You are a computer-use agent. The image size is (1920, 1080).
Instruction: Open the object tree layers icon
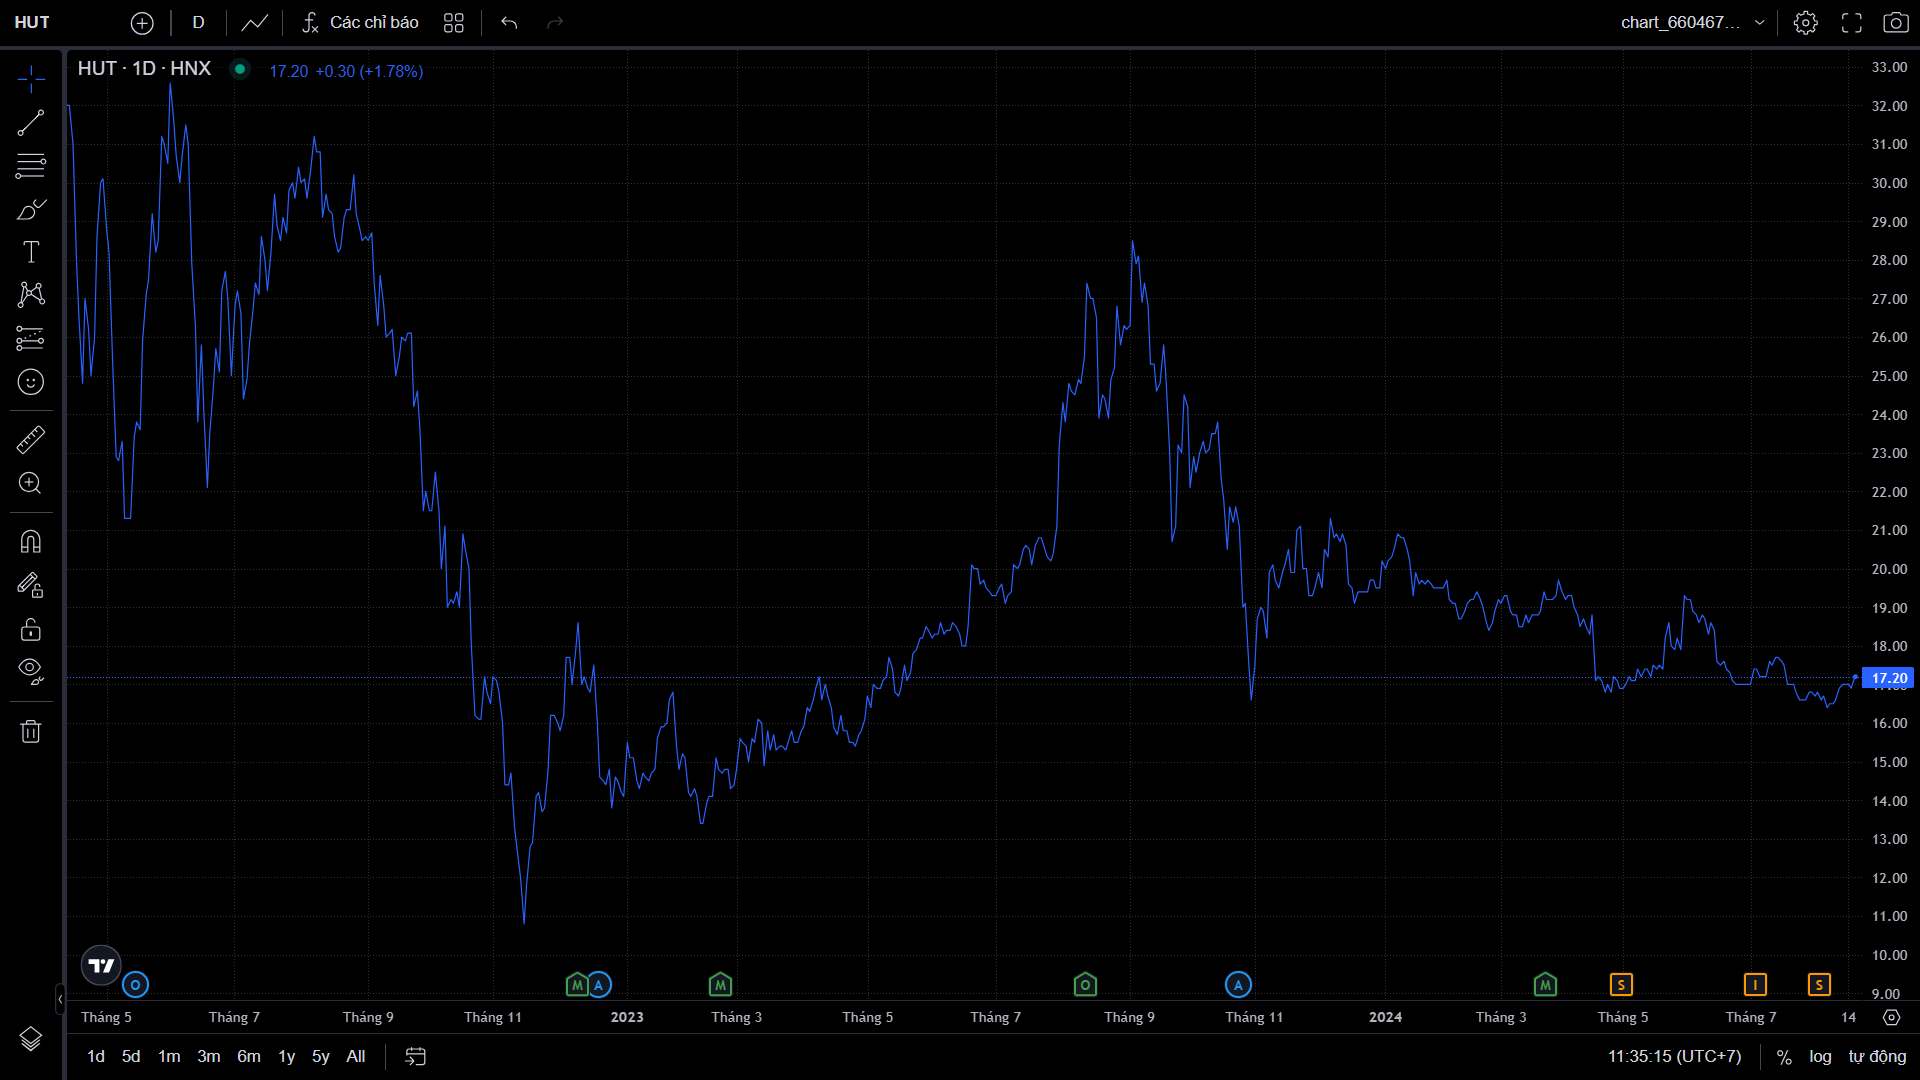click(31, 1039)
